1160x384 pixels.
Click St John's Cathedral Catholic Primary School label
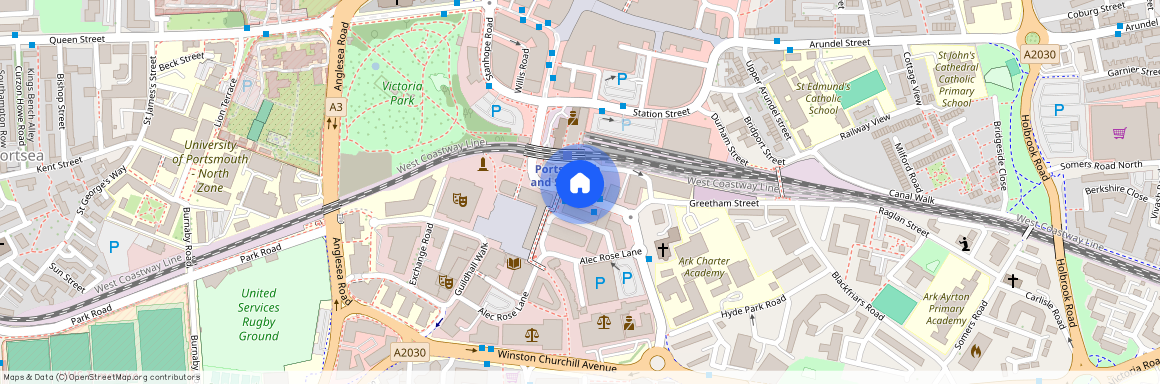tap(957, 79)
